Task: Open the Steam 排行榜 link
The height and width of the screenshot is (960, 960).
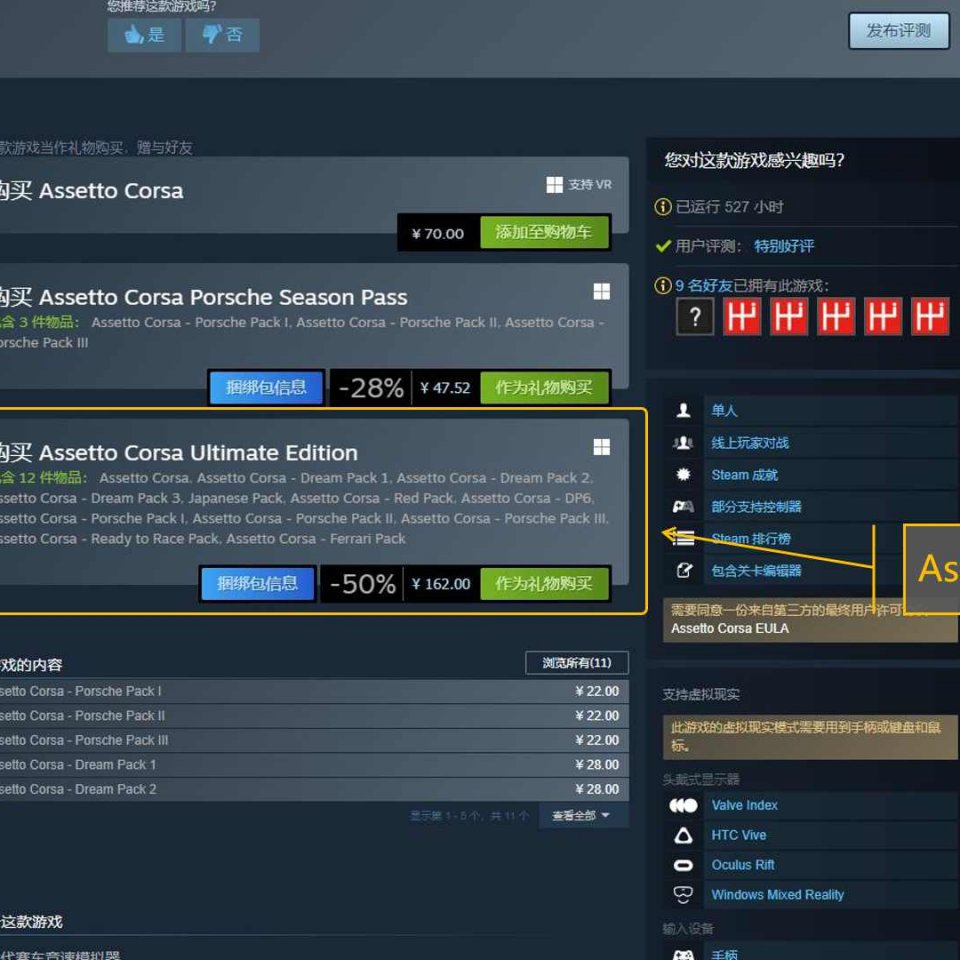Action: (x=751, y=539)
